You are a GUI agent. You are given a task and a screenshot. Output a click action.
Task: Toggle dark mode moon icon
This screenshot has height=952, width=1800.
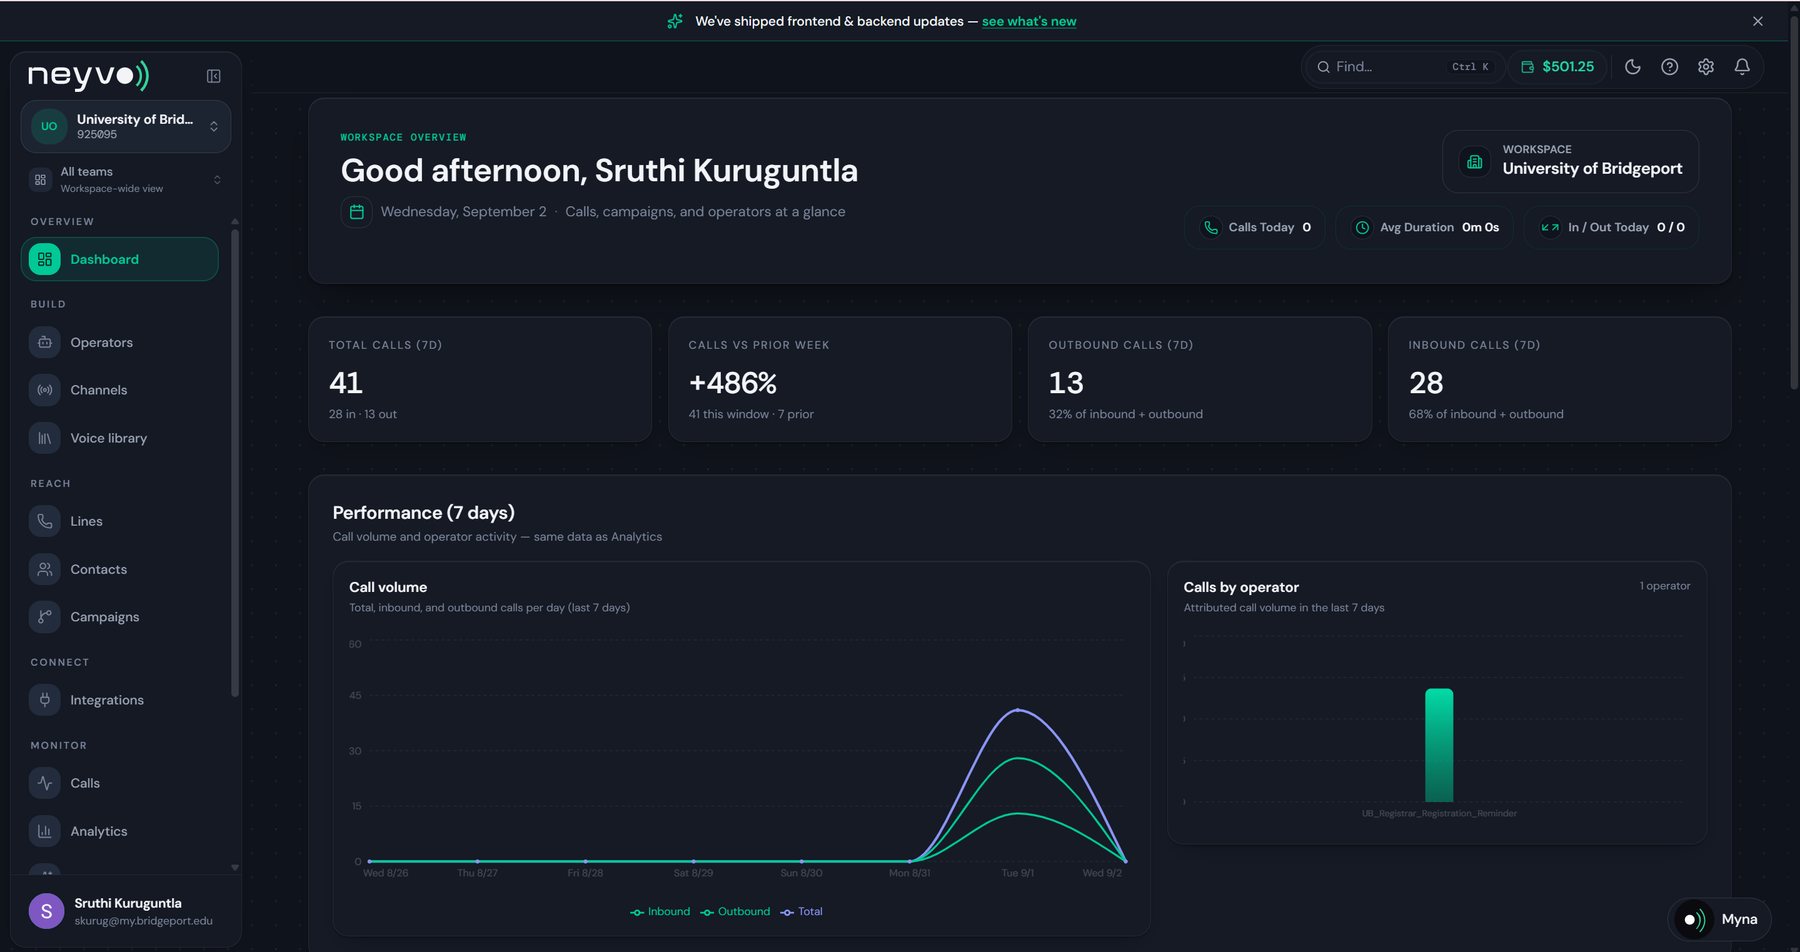(x=1633, y=67)
